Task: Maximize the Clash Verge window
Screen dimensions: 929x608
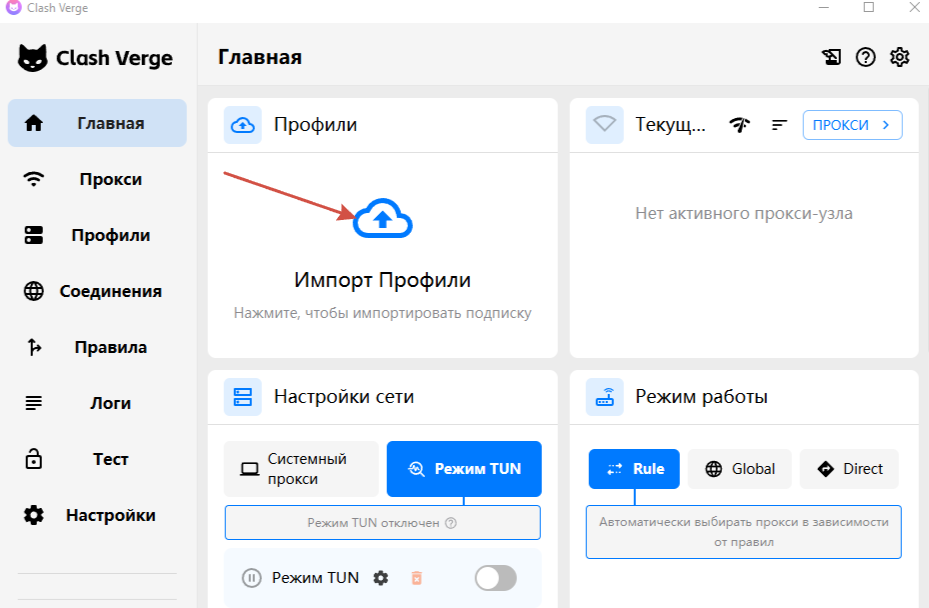Action: pyautogui.click(x=869, y=7)
